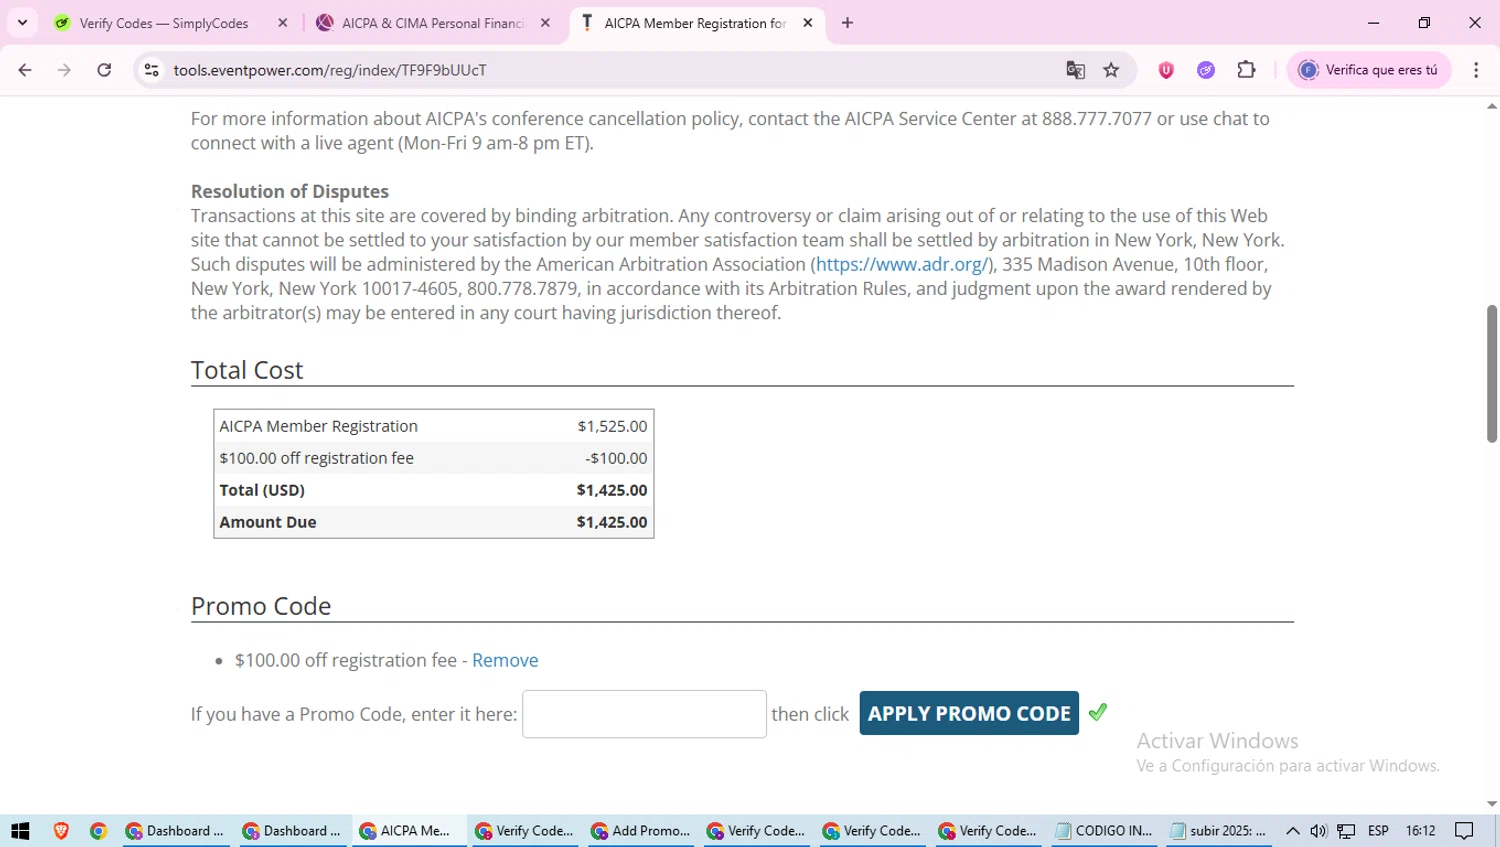Viewport: 1500px width, 847px height.
Task: Click the page vertical scrollbar thumb
Action: (x=1492, y=373)
